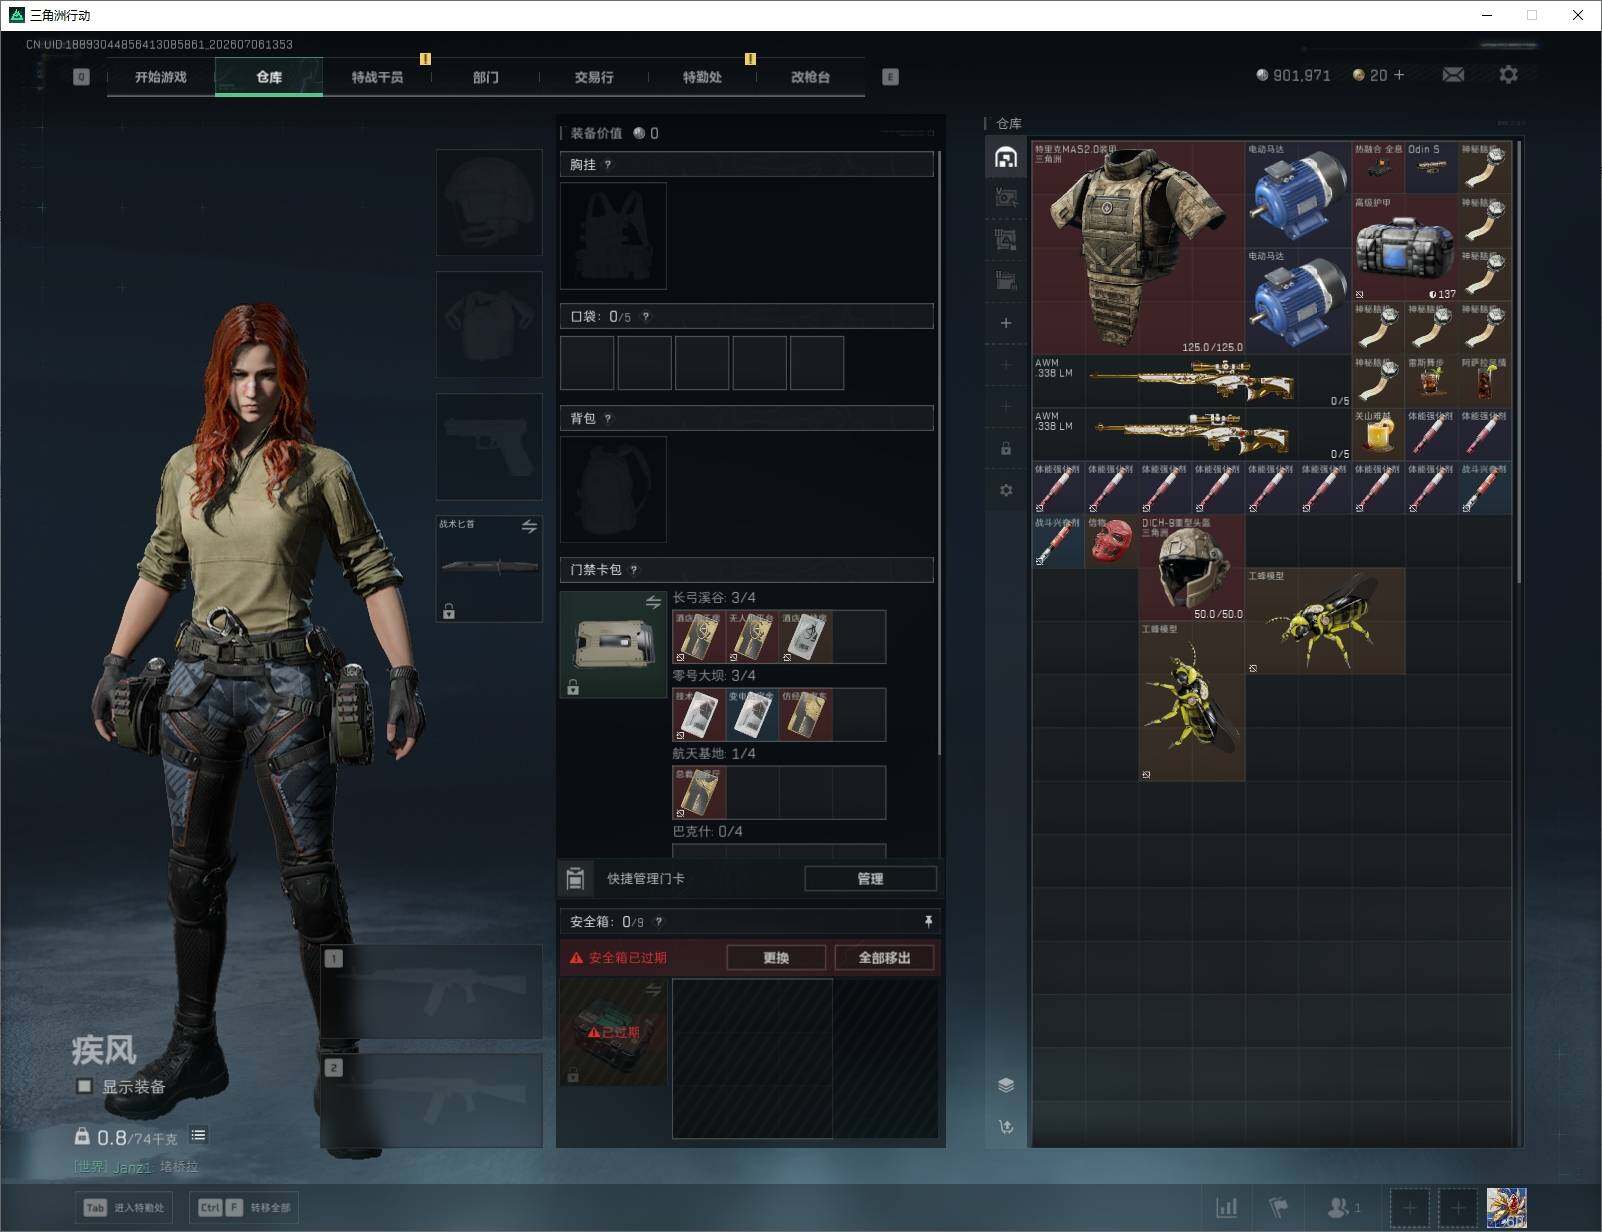The image size is (1602, 1232).
Task: Click the equipment panel vertical scrollbar
Action: 939,450
